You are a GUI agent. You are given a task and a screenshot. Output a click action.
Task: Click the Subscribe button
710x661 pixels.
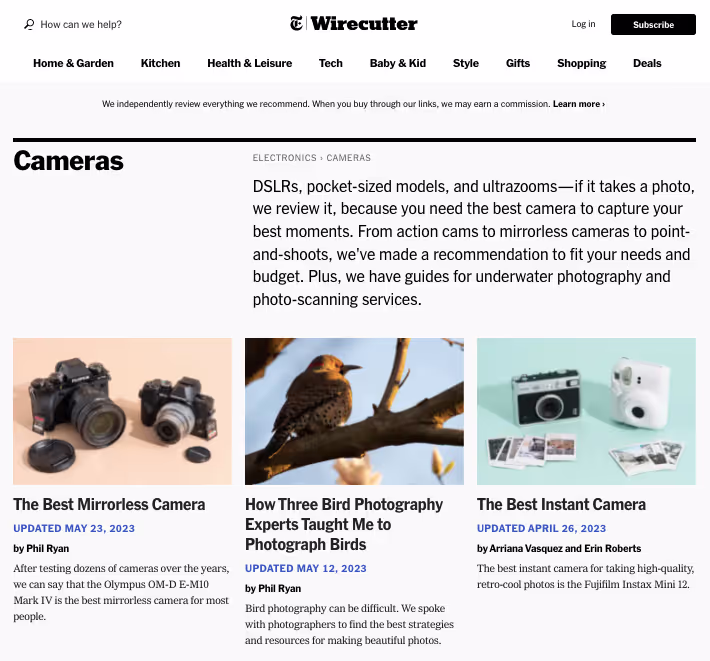[x=653, y=24]
